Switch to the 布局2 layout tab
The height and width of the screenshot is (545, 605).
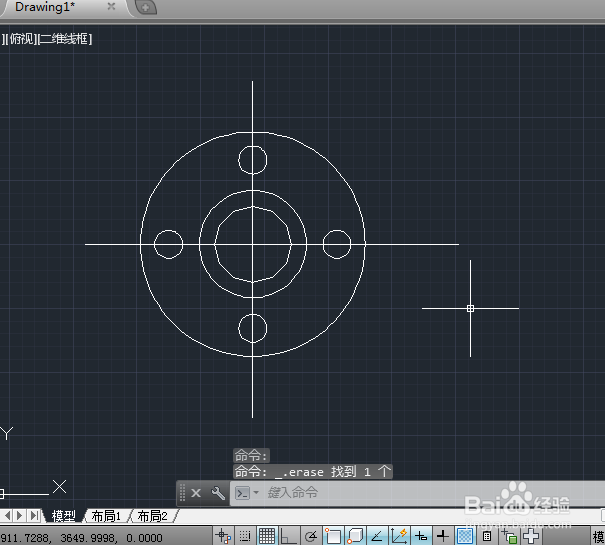(152, 516)
